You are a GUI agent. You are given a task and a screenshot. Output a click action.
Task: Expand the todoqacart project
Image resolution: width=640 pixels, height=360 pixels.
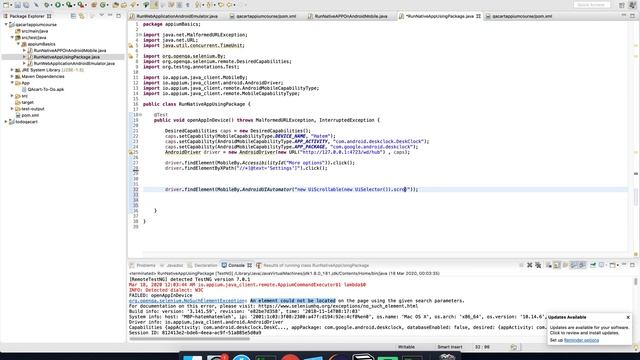click(x=6, y=122)
